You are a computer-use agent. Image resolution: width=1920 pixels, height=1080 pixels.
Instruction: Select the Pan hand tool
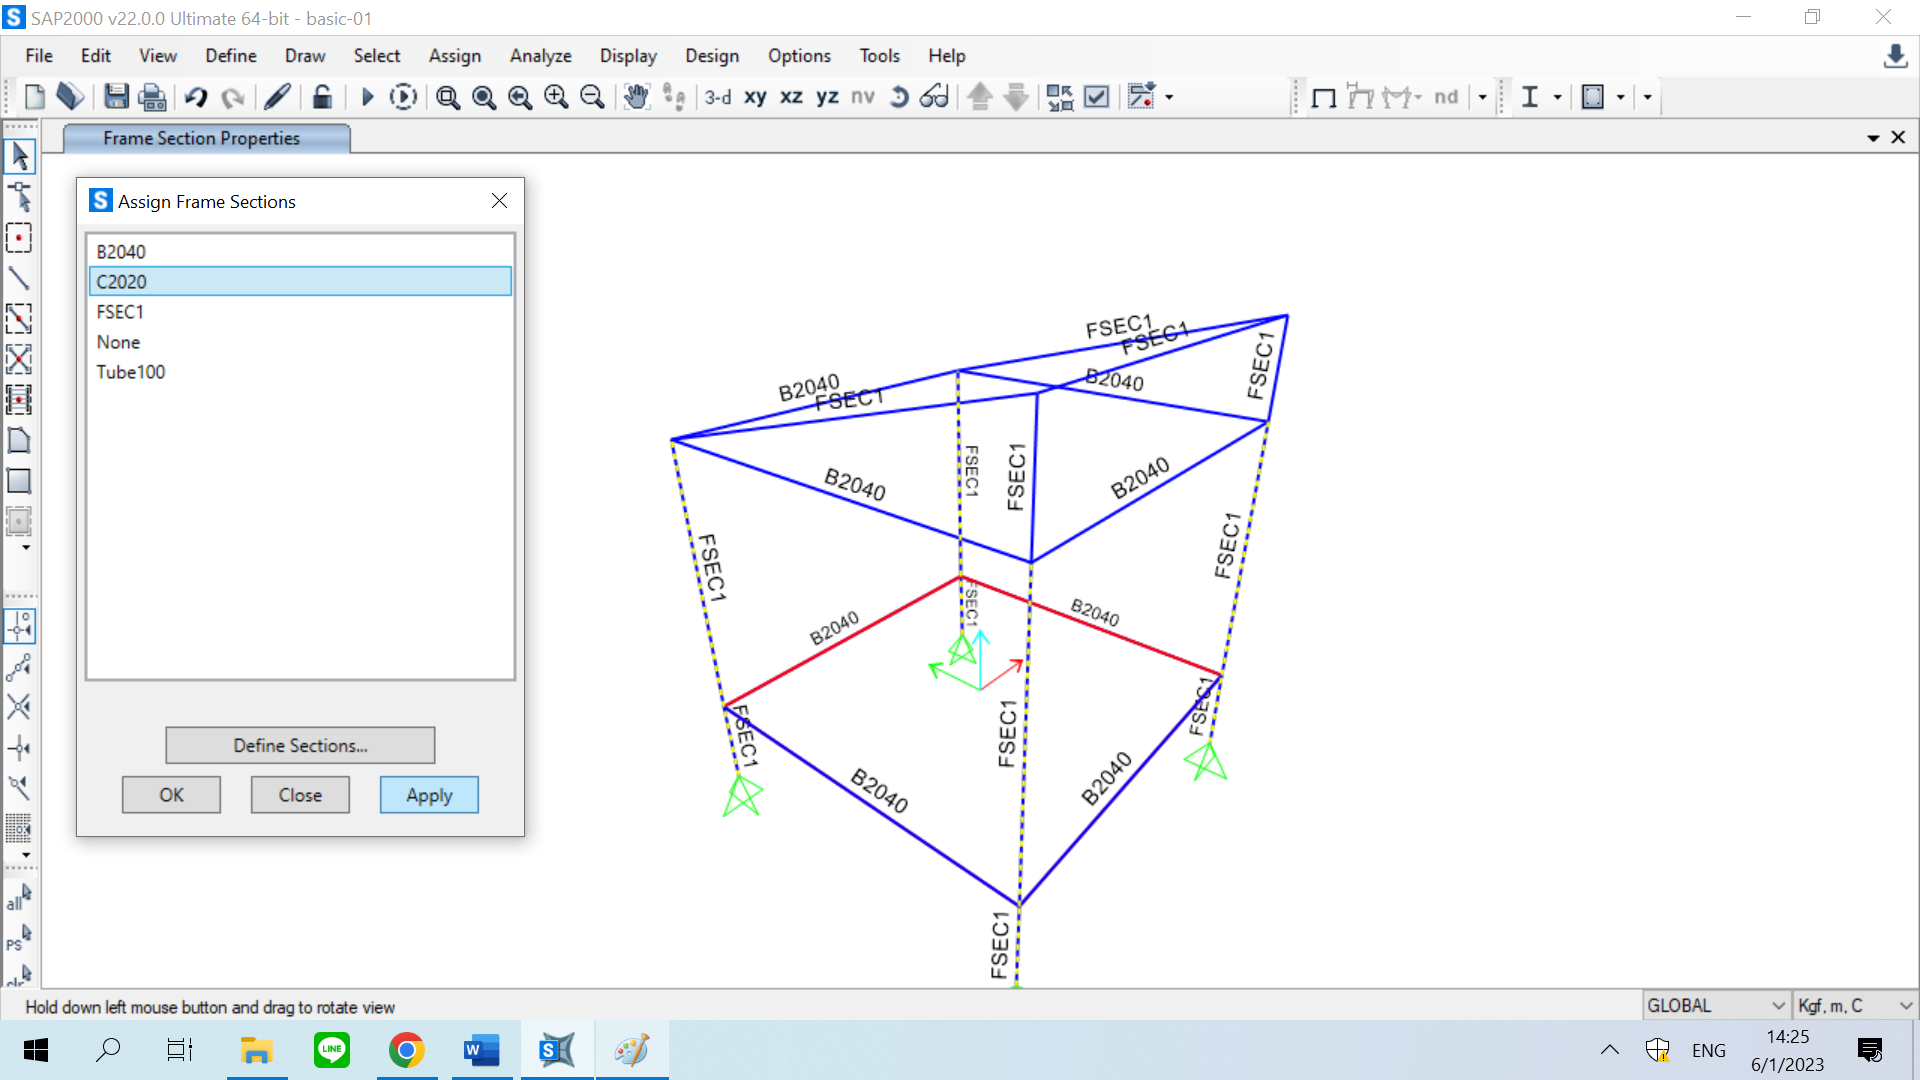[636, 97]
